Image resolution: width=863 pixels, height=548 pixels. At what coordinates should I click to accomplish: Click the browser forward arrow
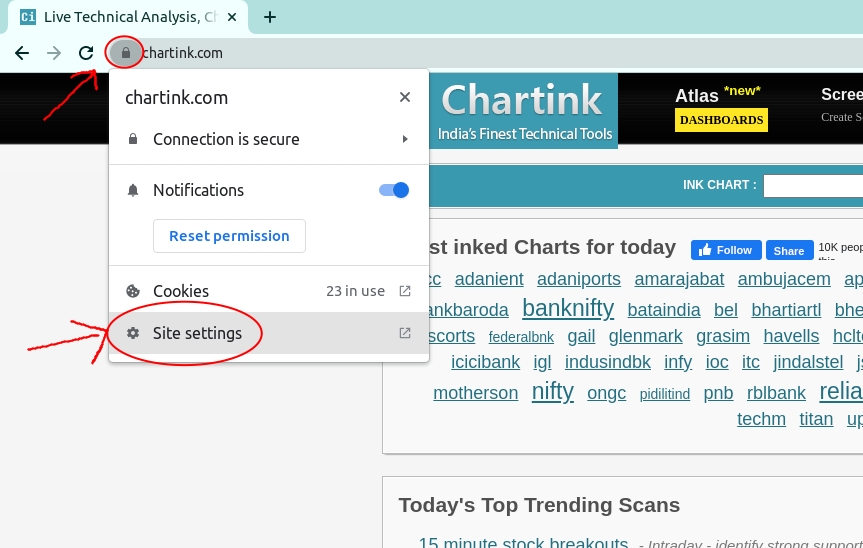coord(54,53)
